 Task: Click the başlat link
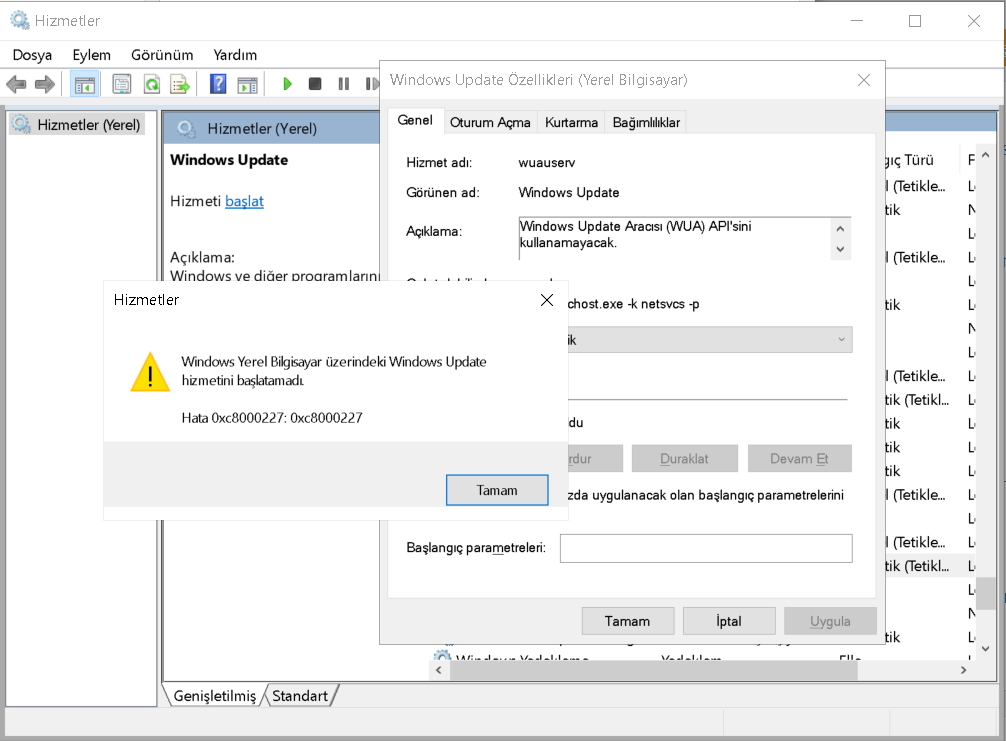click(x=244, y=201)
